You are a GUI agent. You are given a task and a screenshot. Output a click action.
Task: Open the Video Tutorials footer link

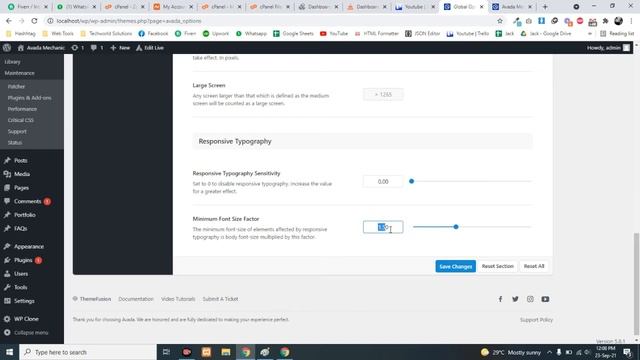[x=178, y=299]
